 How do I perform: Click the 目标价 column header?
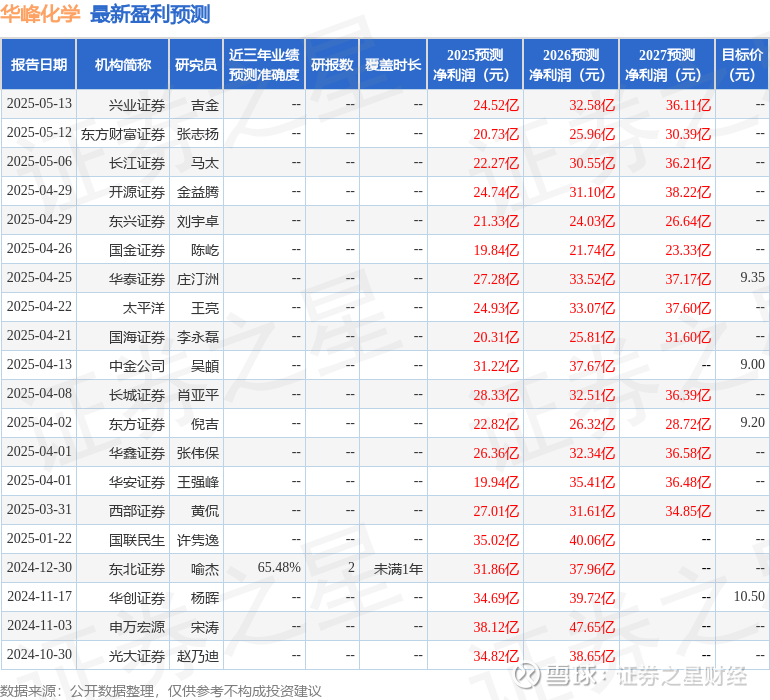coord(742,64)
